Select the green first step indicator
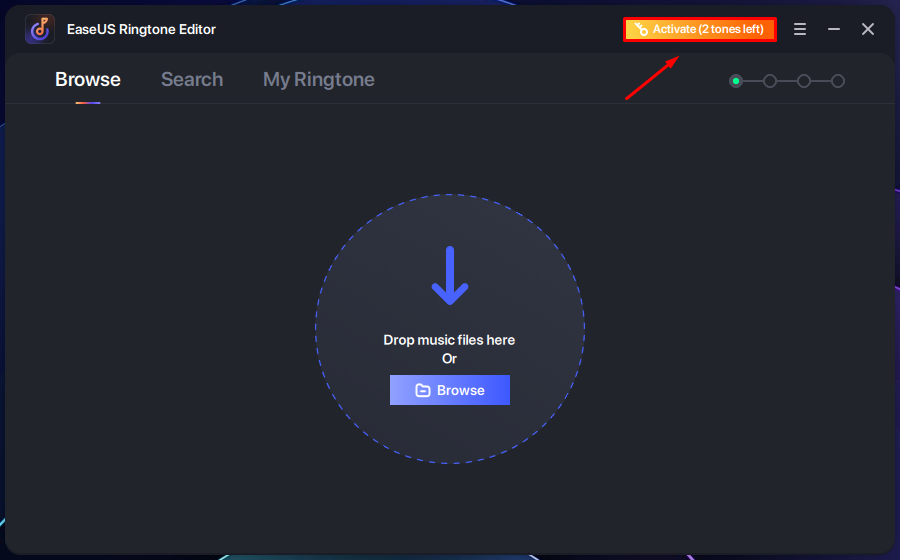The width and height of the screenshot is (900, 560). (x=736, y=81)
